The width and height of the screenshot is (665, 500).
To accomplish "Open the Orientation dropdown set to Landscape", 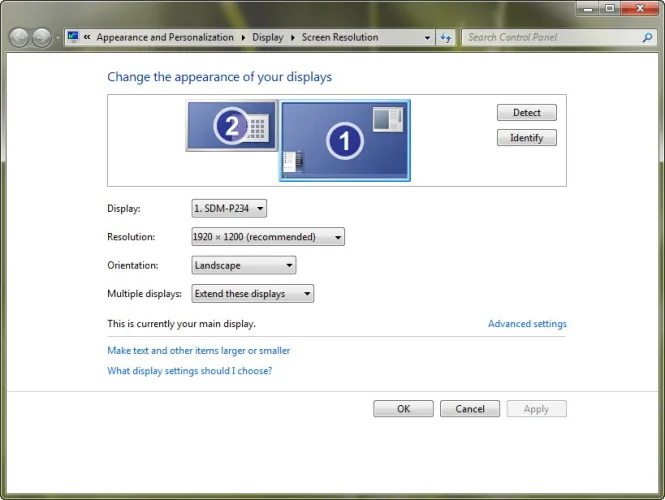I will pyautogui.click(x=244, y=265).
